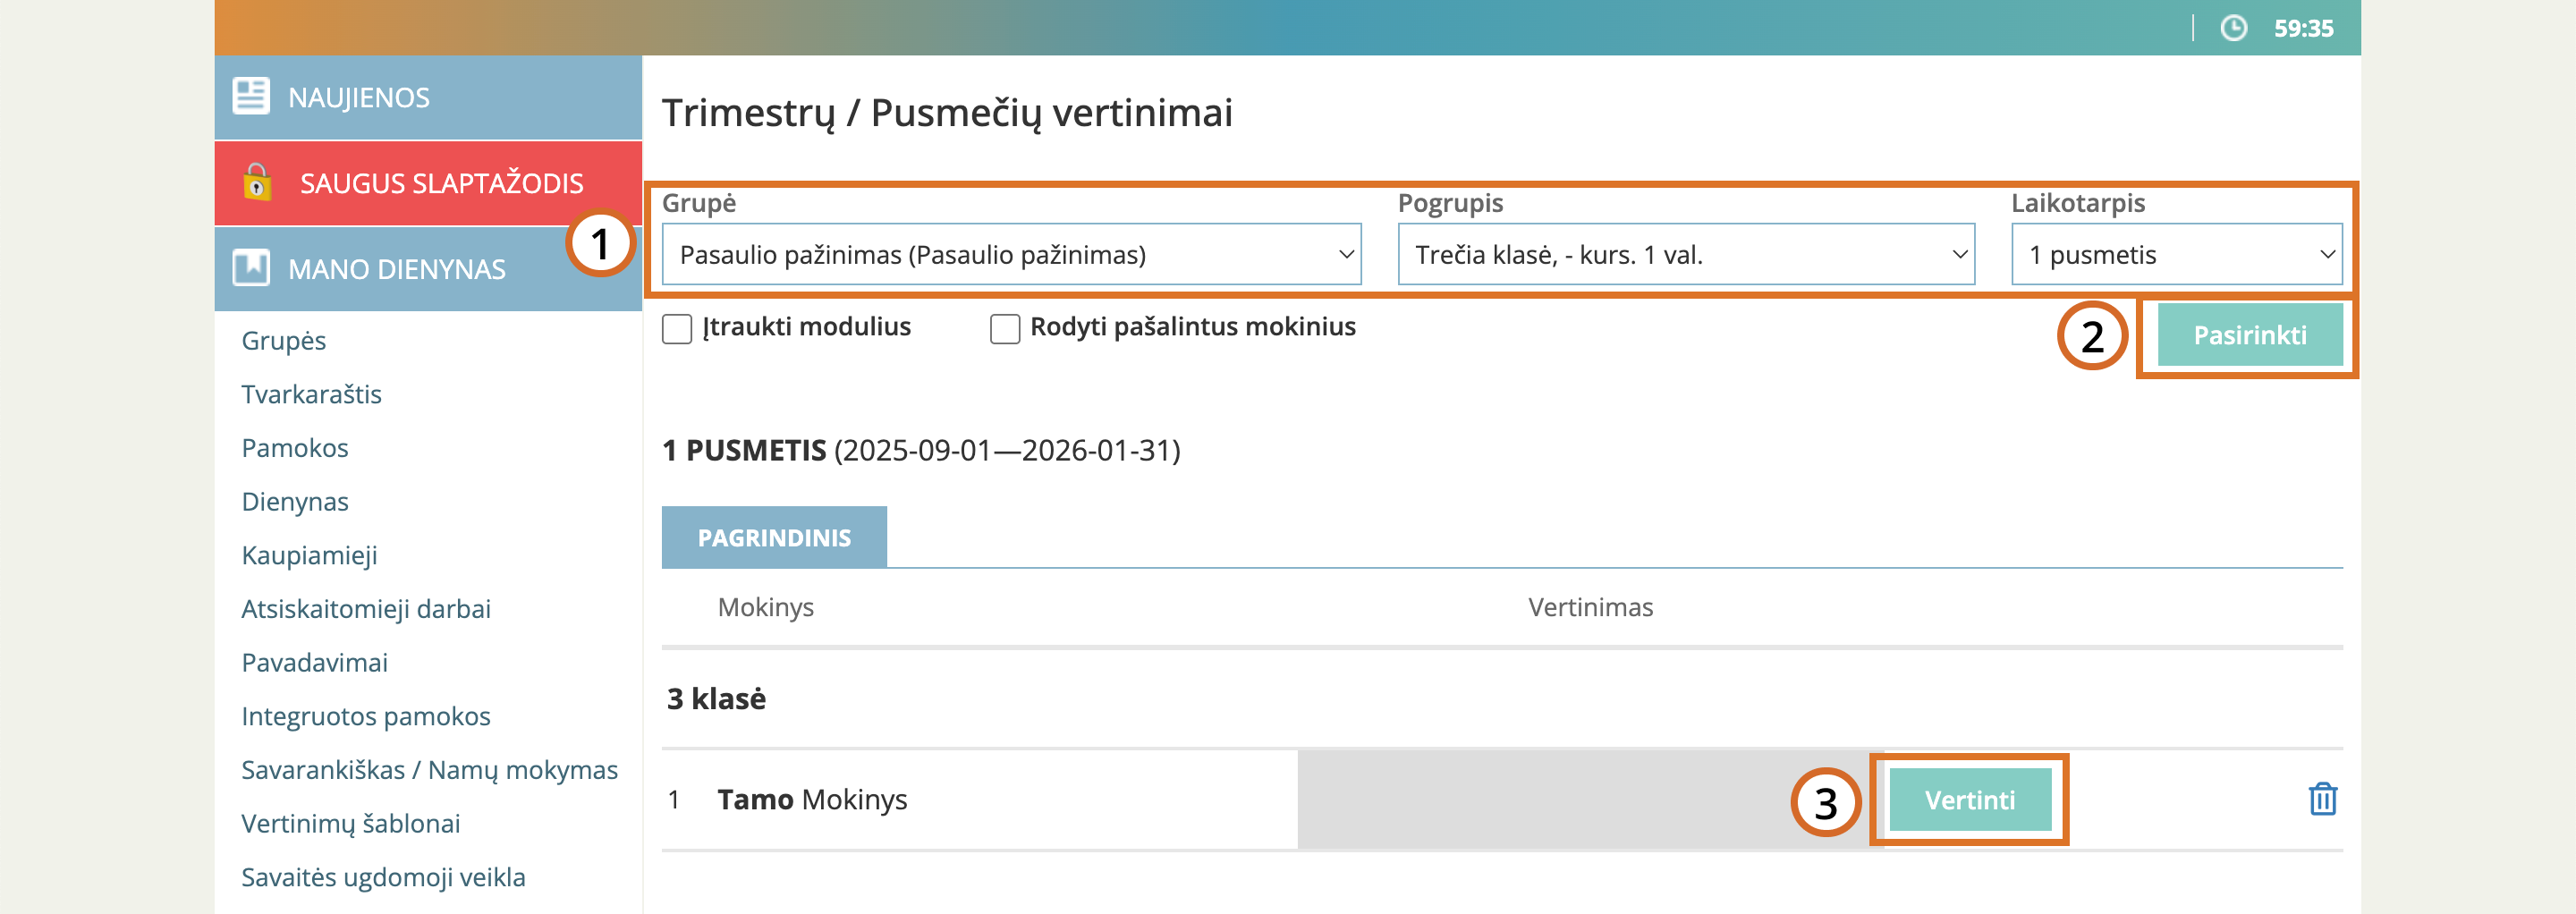Check Rodyti pašalintus mokinius option

coord(1004,328)
